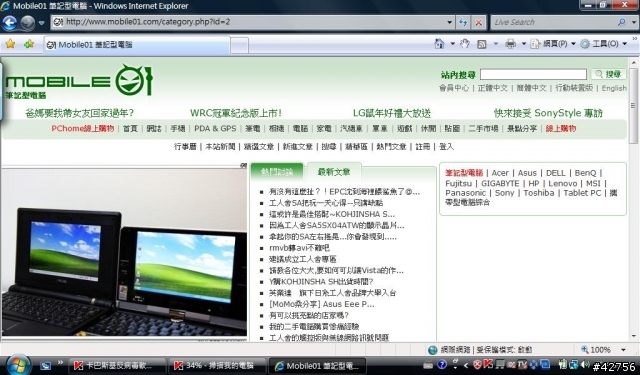Click the 搜尋 site search button
The image size is (640, 375).
(608, 74)
